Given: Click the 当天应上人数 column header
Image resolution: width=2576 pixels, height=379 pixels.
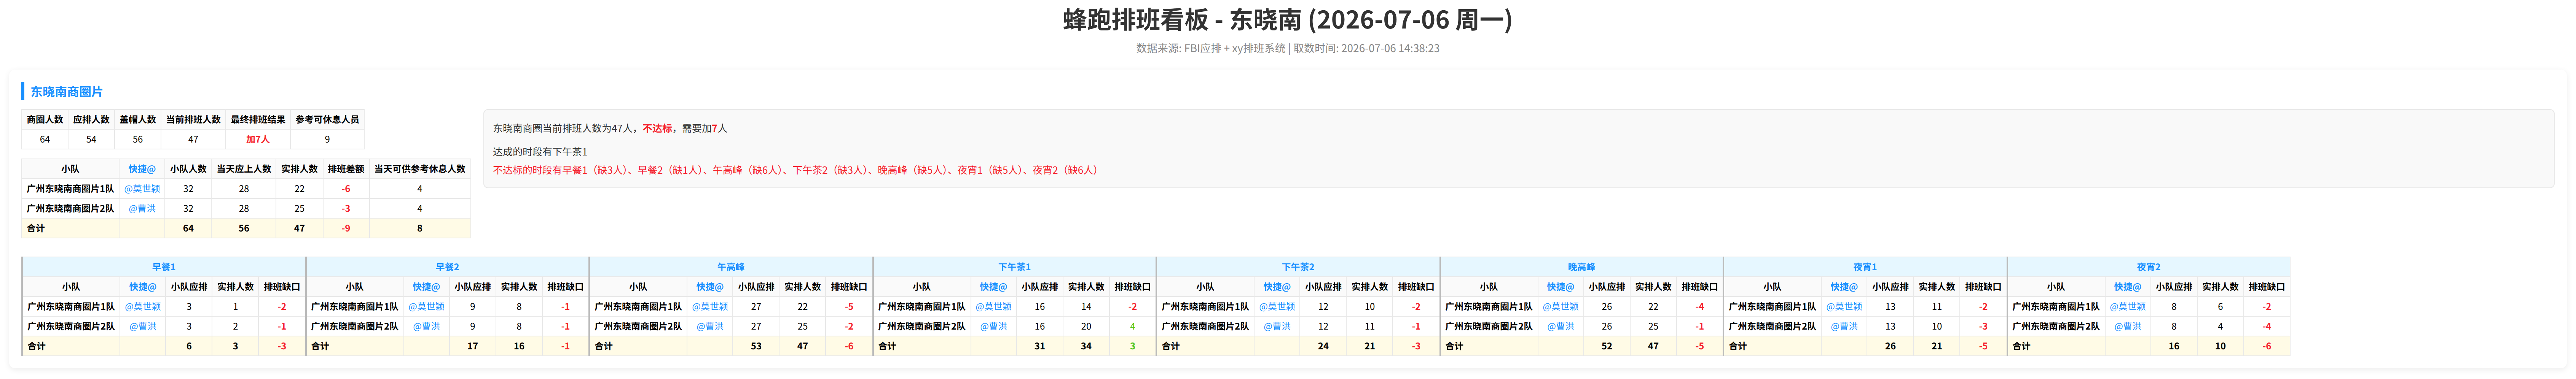Looking at the screenshot, I should pos(244,169).
